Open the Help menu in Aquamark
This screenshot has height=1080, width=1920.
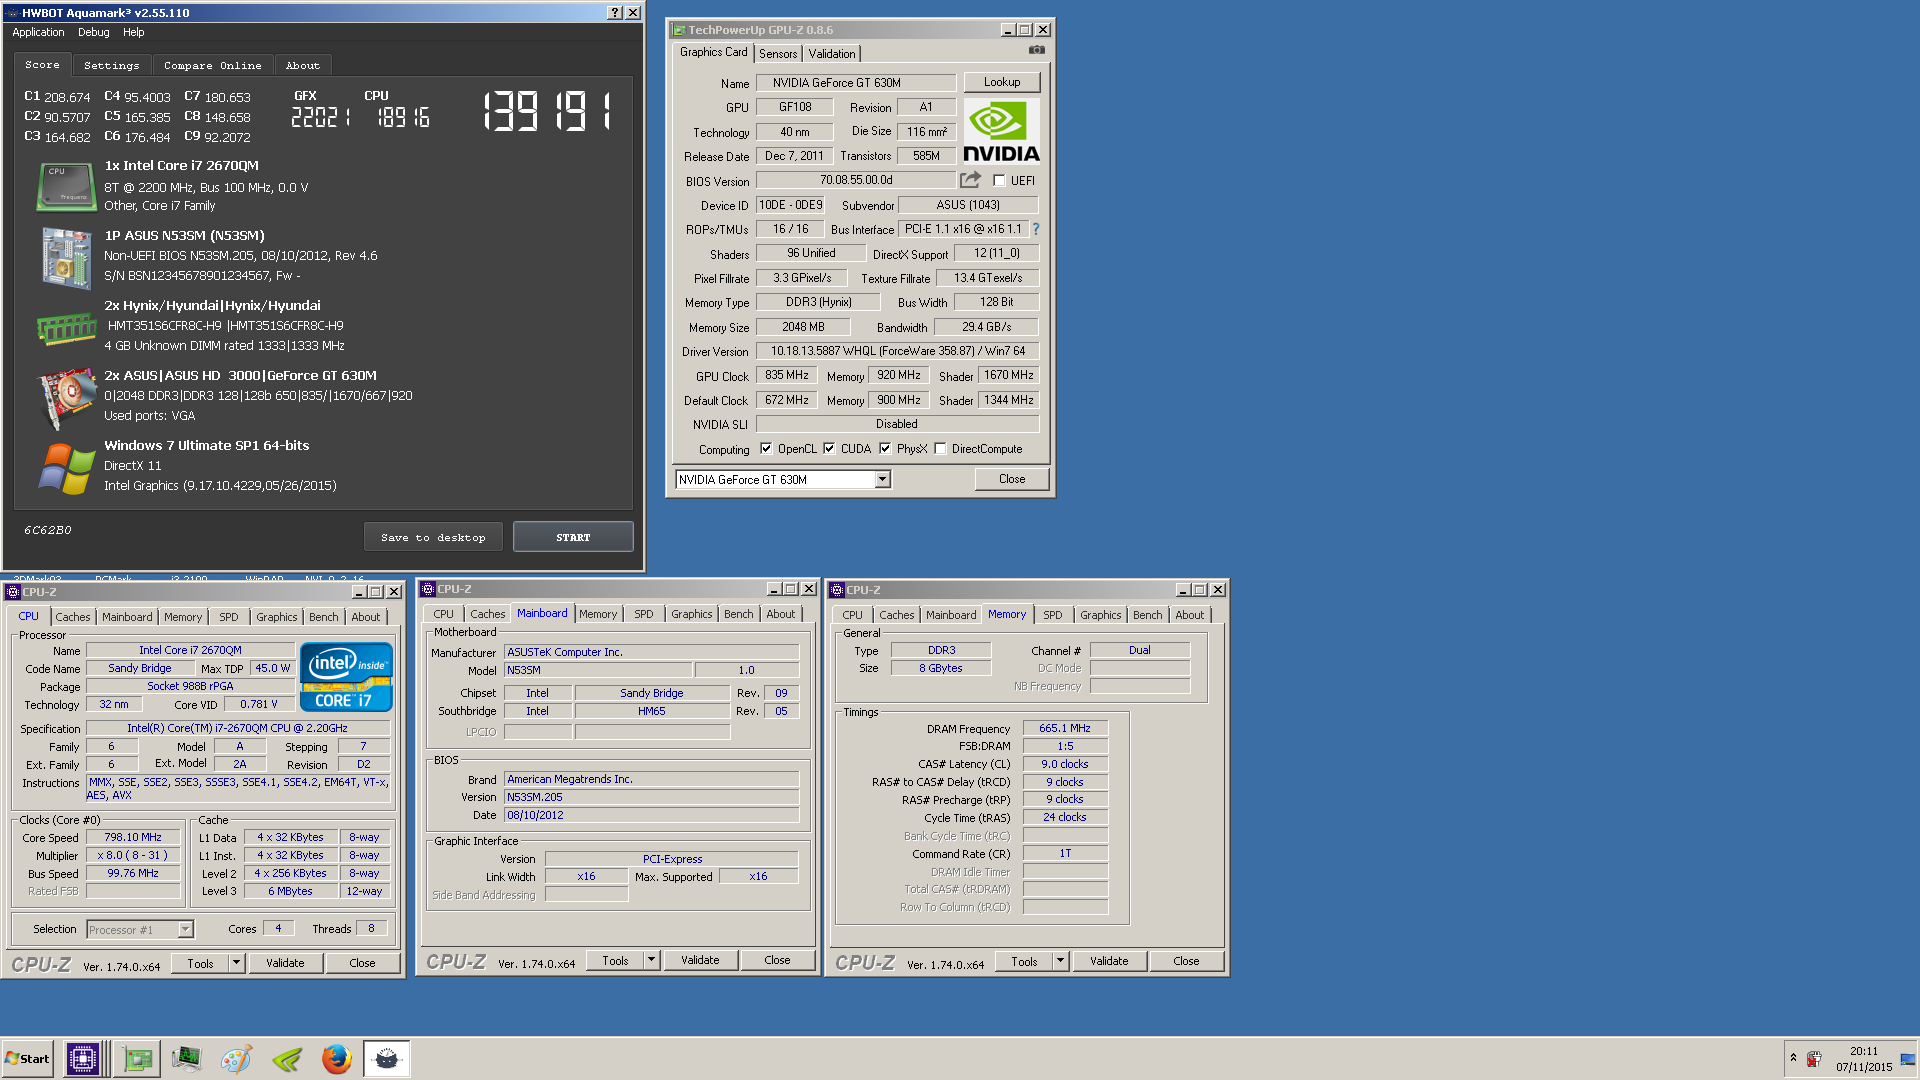tap(133, 32)
